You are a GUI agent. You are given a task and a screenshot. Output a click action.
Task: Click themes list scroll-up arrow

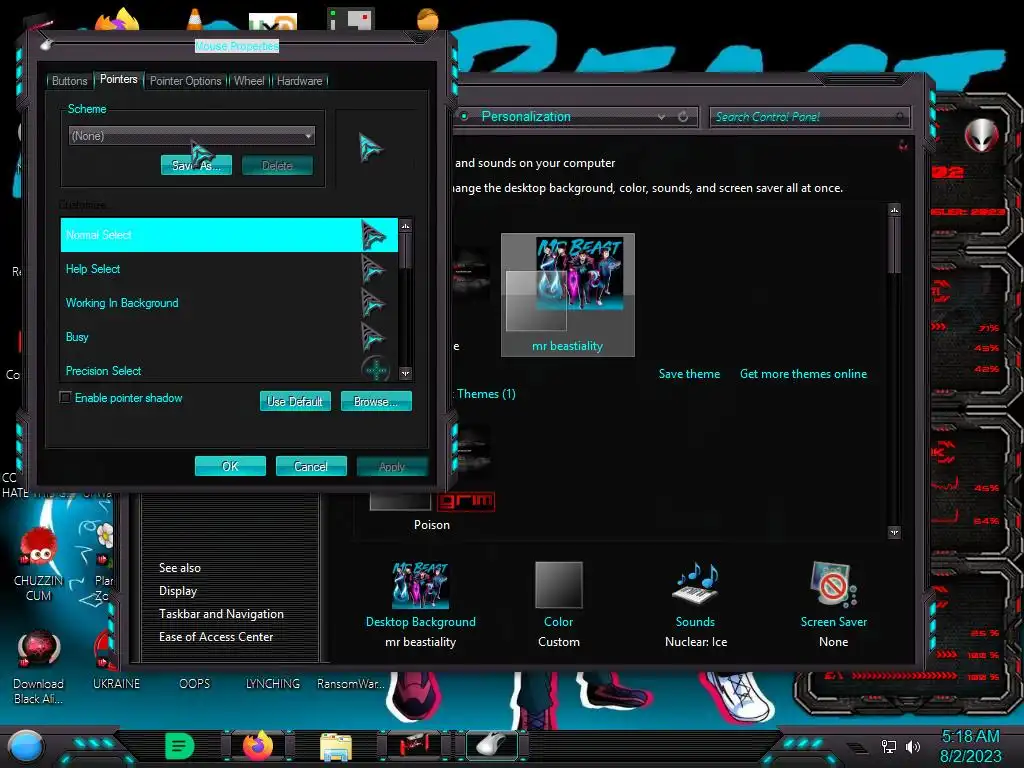894,210
